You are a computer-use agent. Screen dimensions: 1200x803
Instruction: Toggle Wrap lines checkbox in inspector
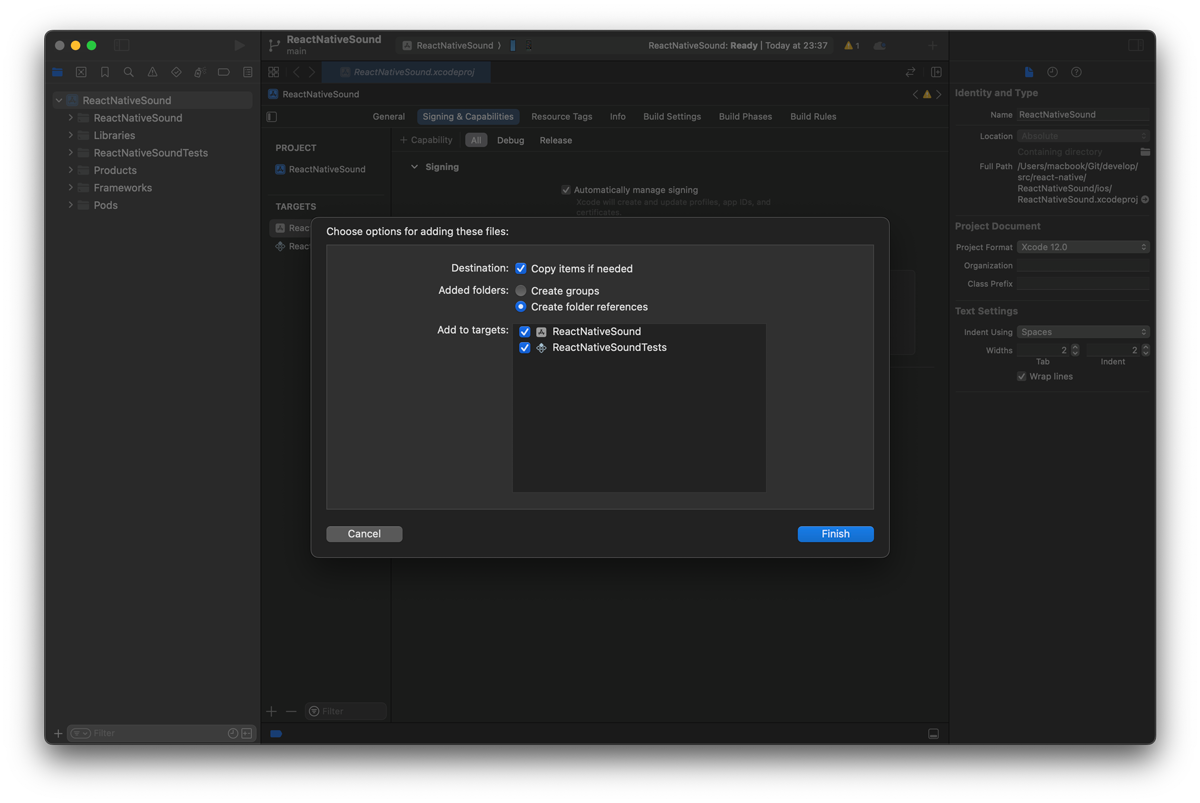[x=1021, y=376]
